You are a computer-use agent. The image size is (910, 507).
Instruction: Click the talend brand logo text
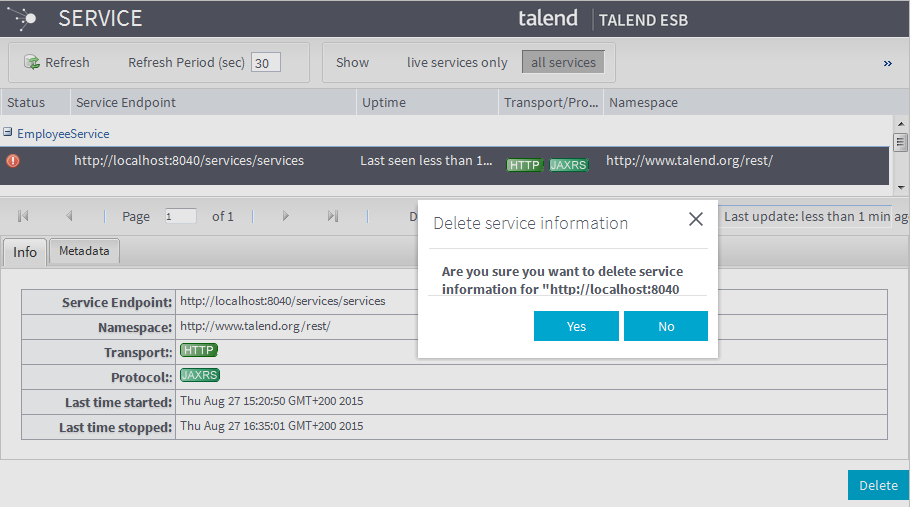click(x=547, y=18)
